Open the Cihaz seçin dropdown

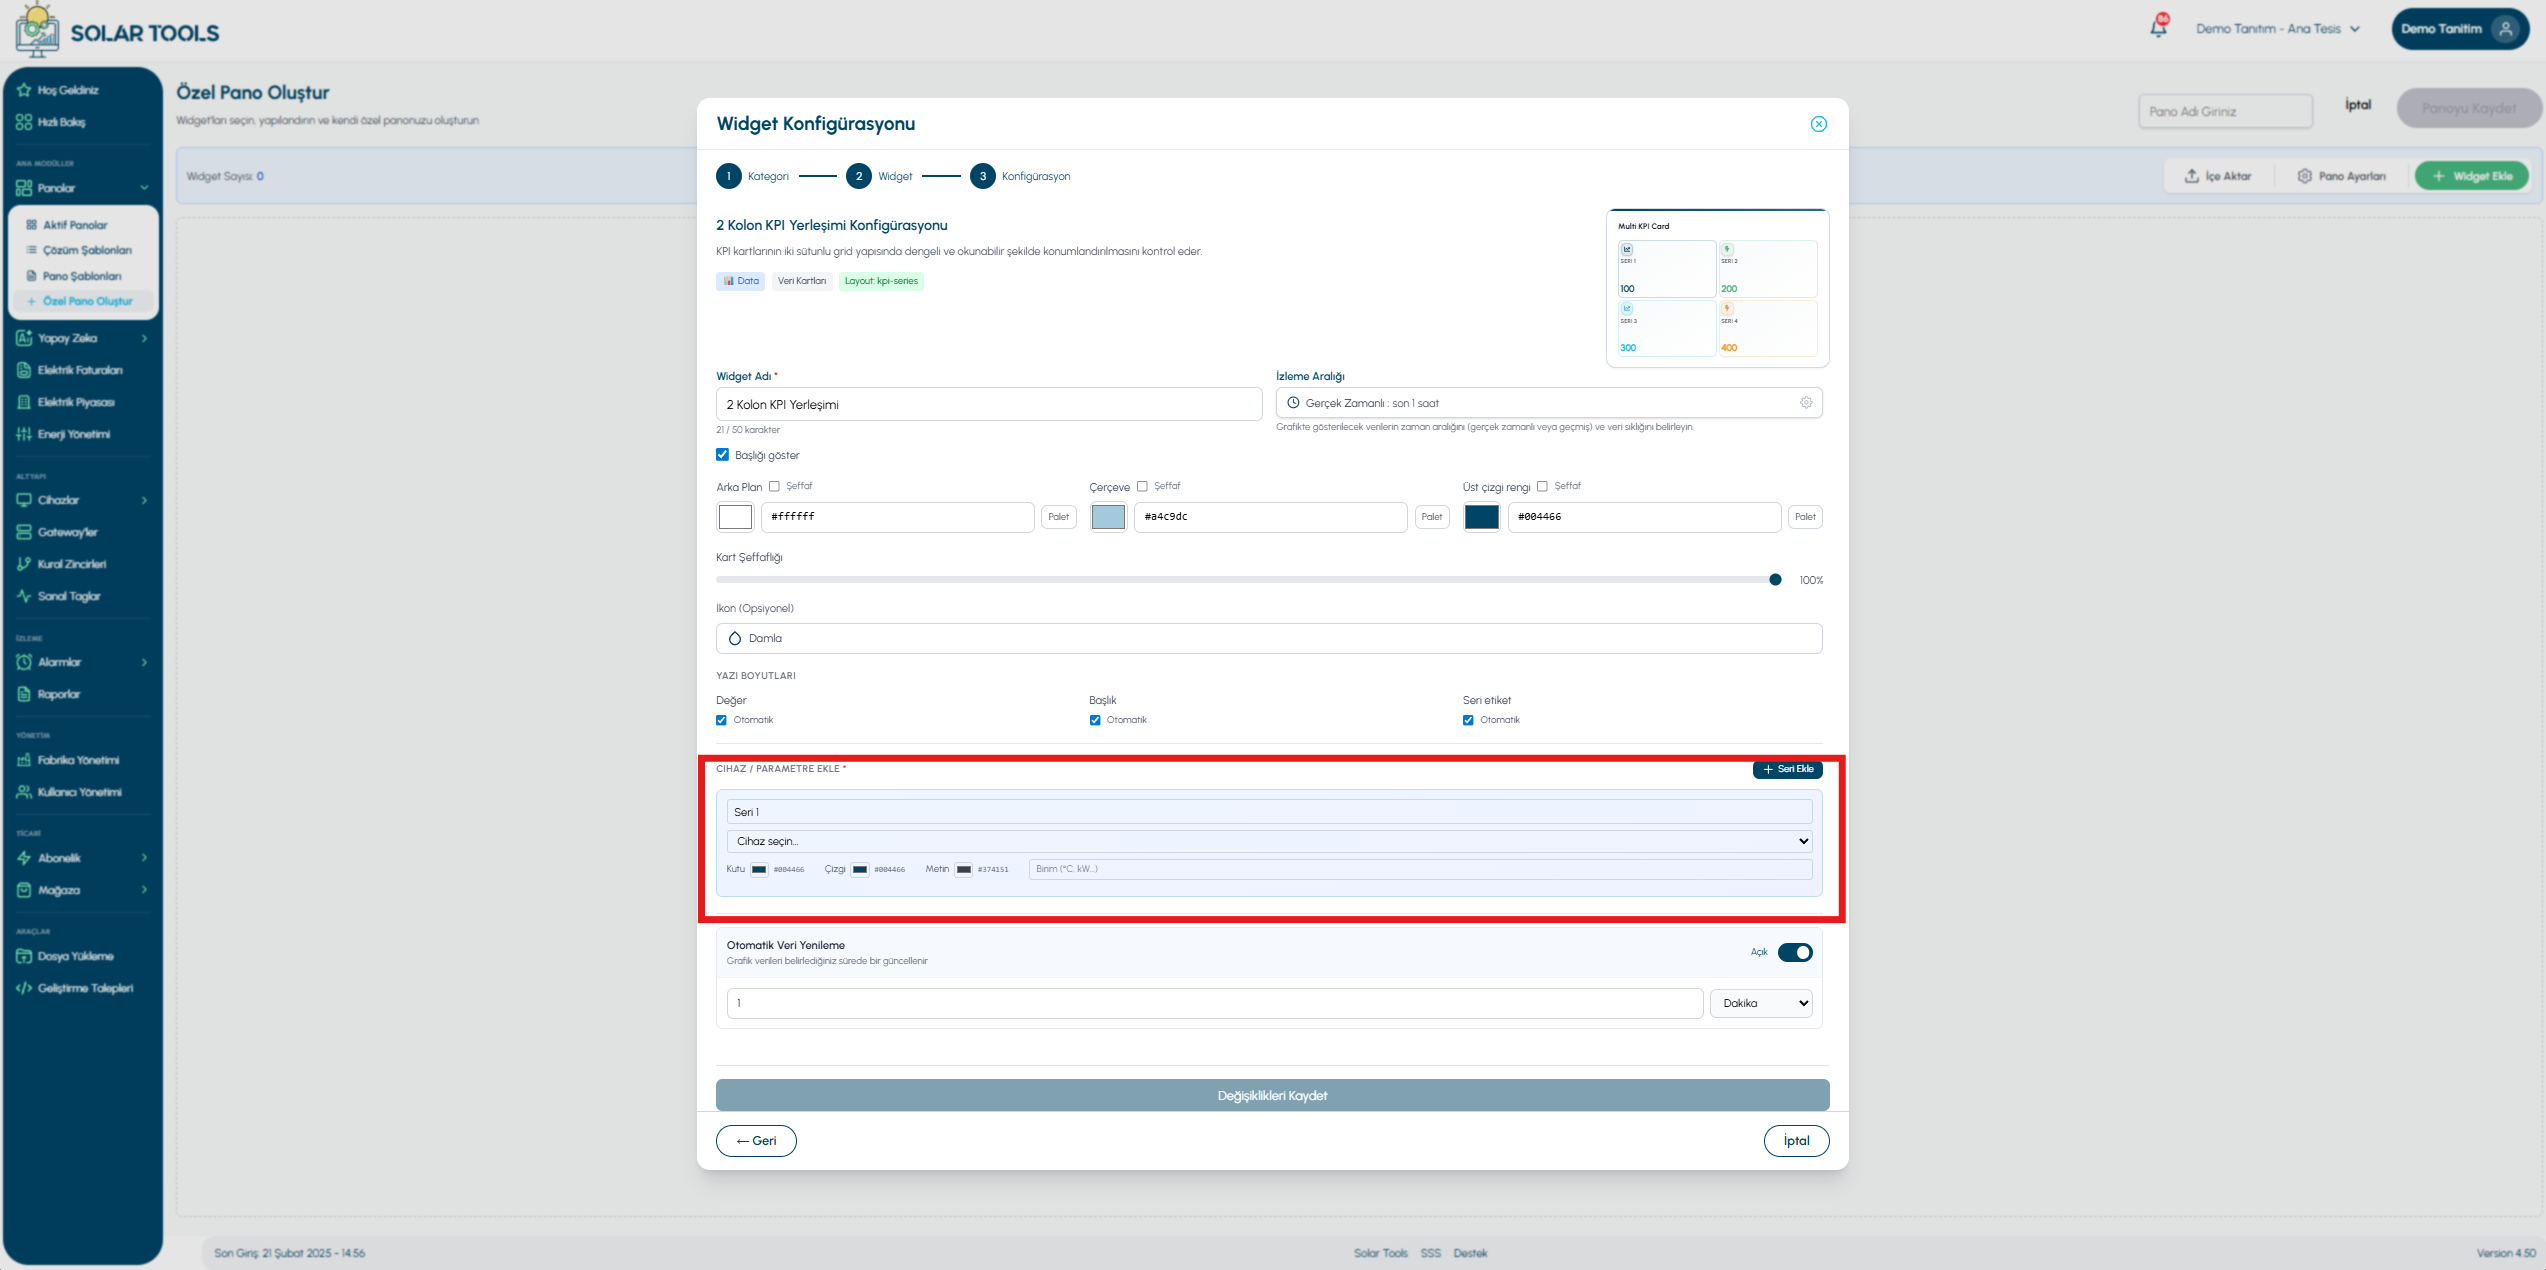coord(1269,841)
